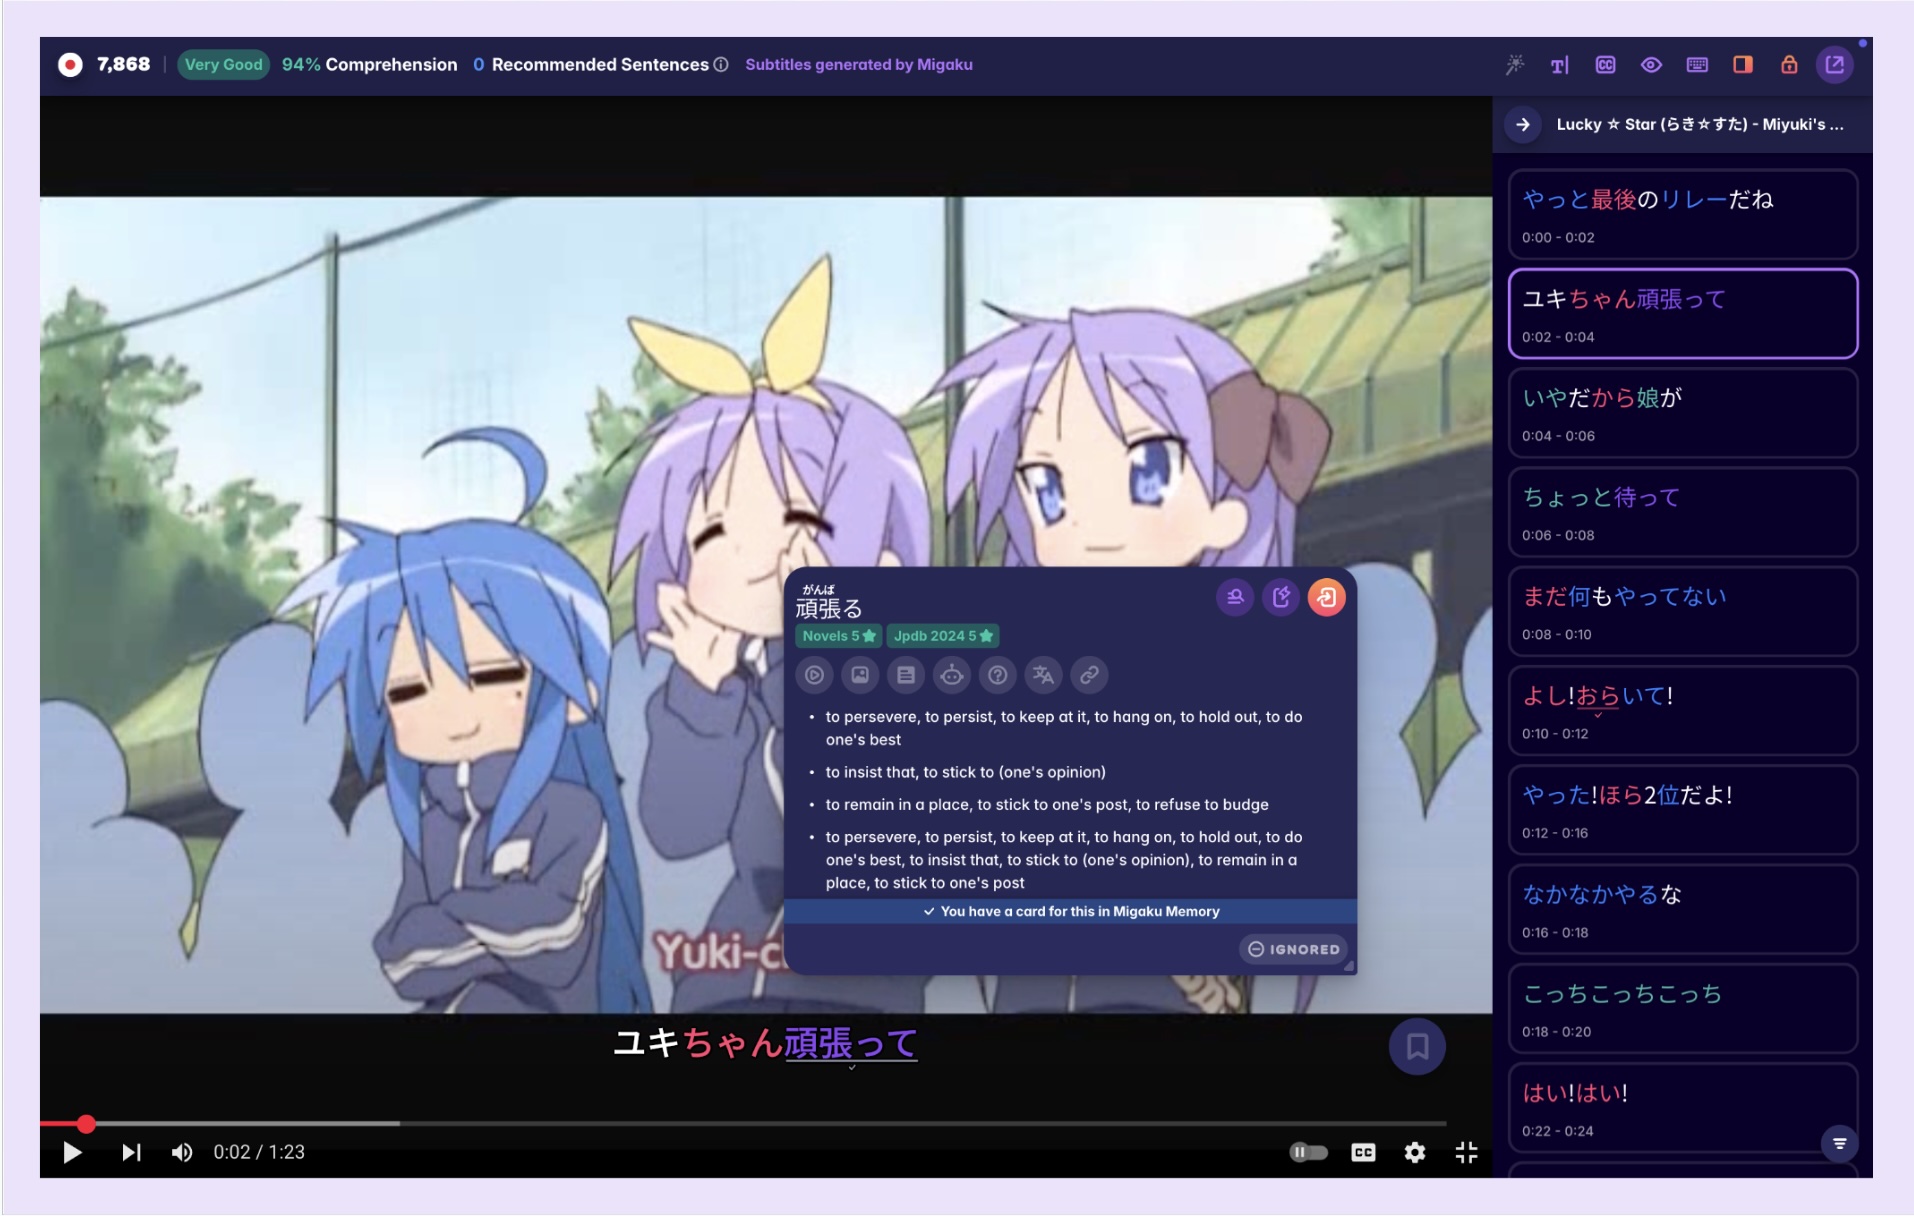The height and width of the screenshot is (1216, 1914).
Task: Click the Very Good comprehension badge
Action: (x=223, y=65)
